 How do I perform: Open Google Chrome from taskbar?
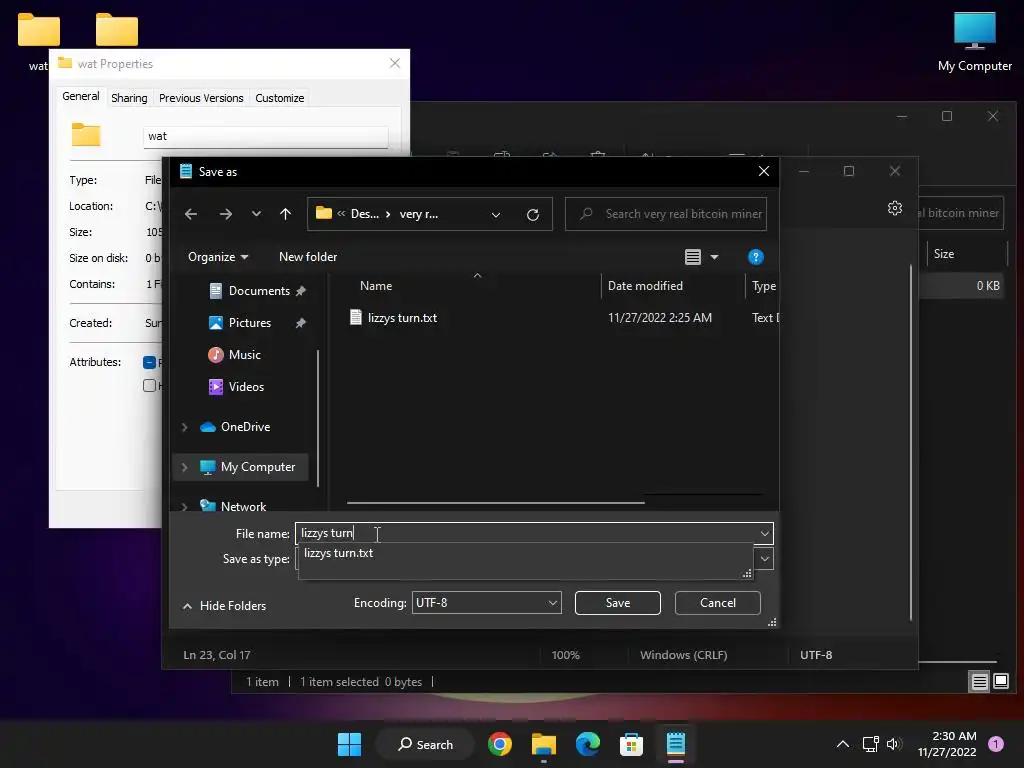pyautogui.click(x=500, y=744)
